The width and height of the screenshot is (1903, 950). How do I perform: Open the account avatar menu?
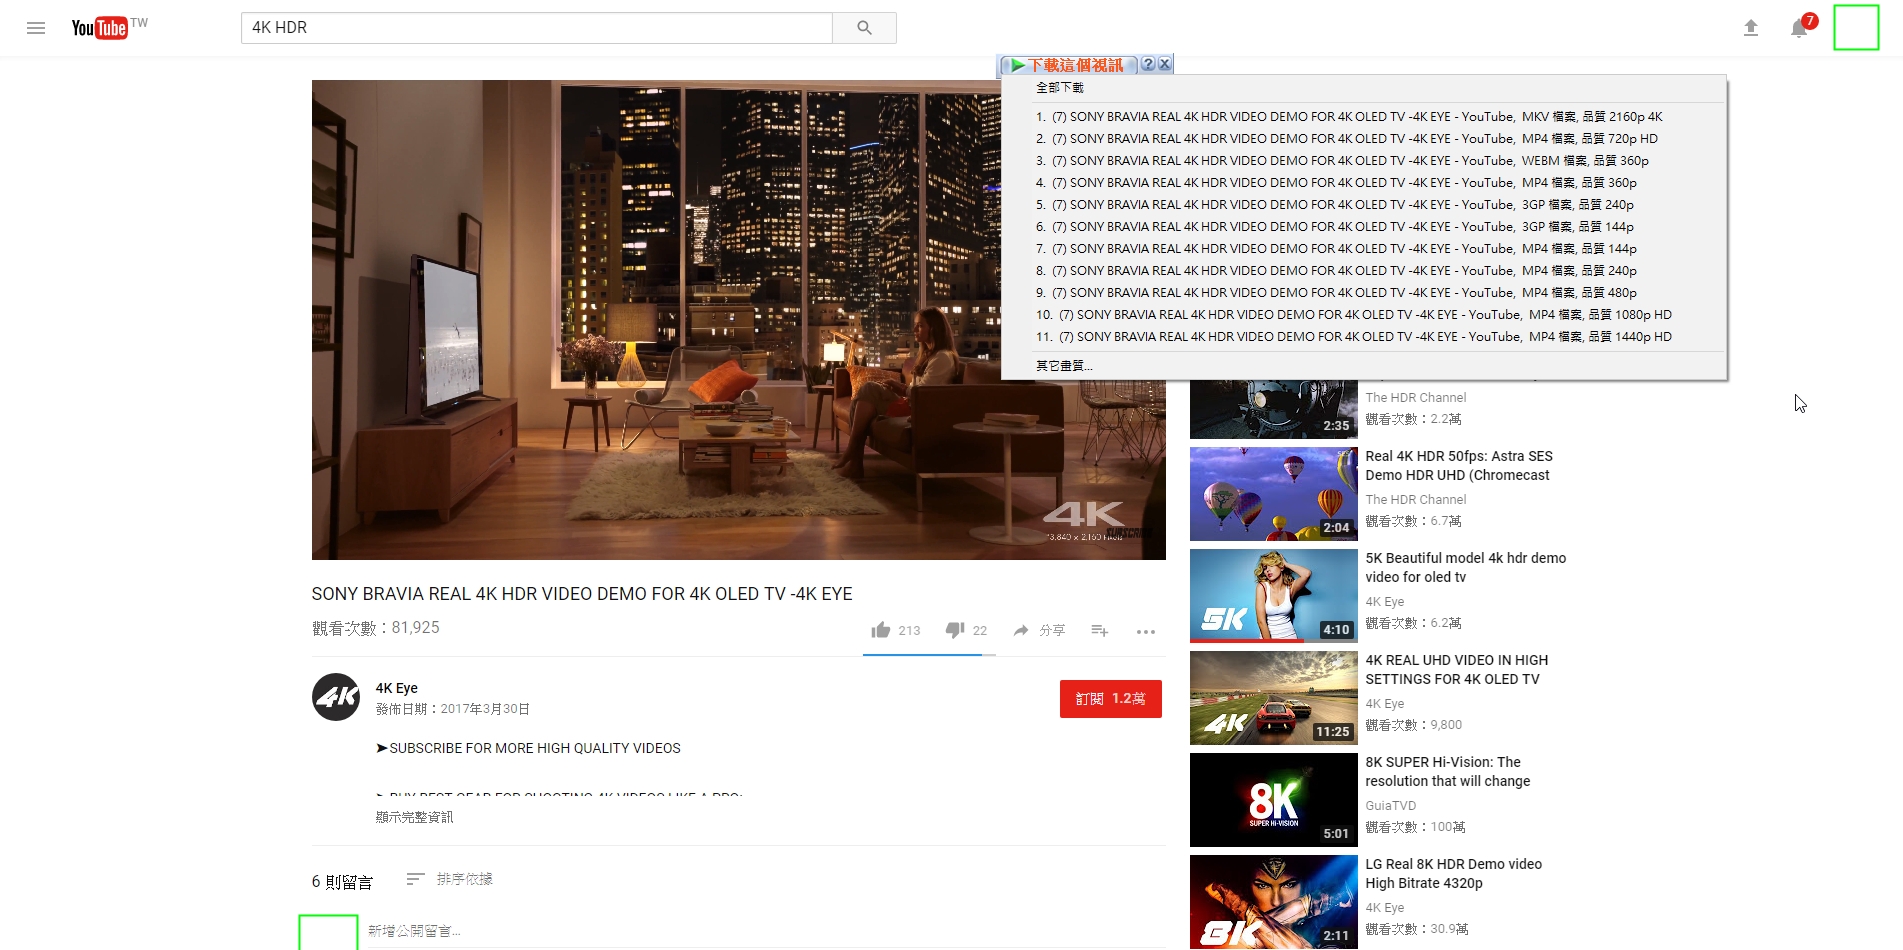tap(1856, 27)
